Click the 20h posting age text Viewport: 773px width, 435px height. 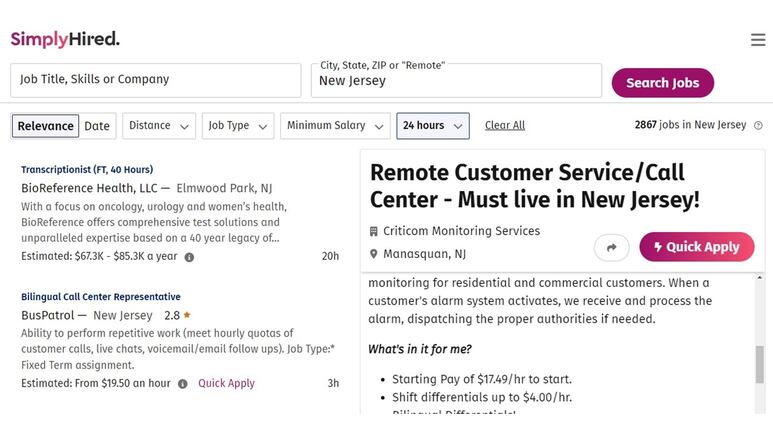[330, 256]
